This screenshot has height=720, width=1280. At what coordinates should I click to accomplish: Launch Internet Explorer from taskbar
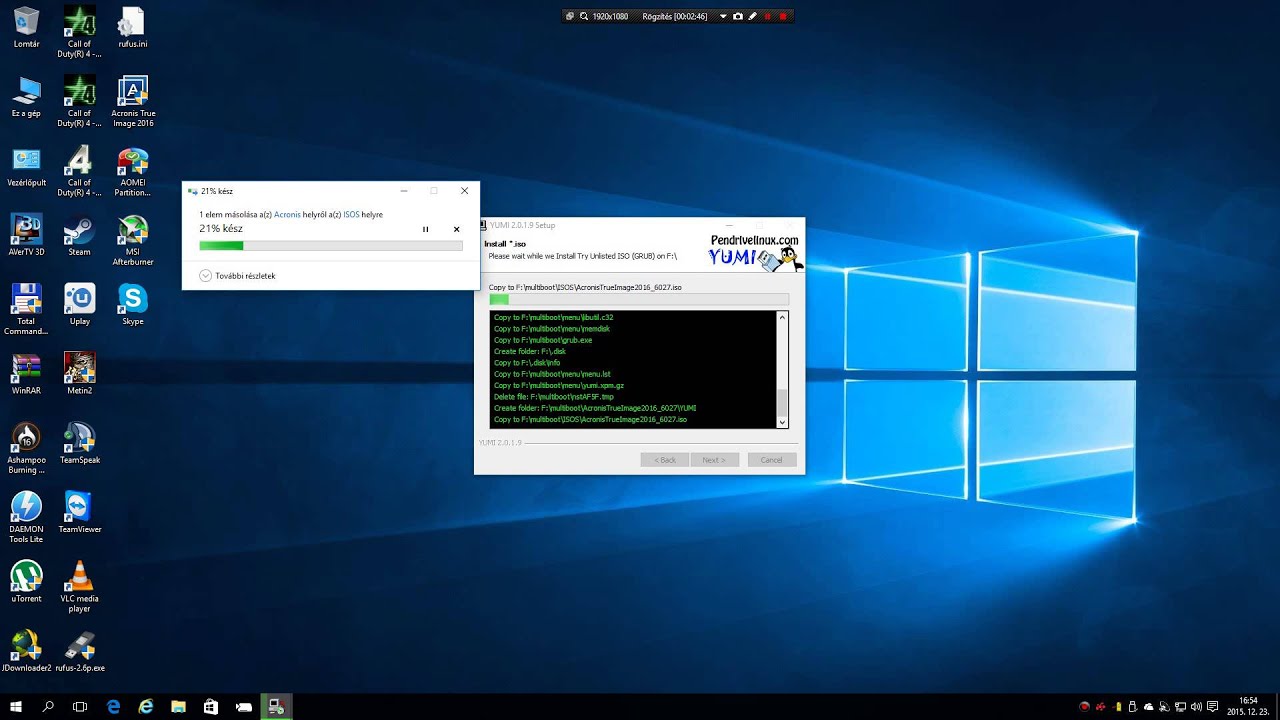pos(146,707)
